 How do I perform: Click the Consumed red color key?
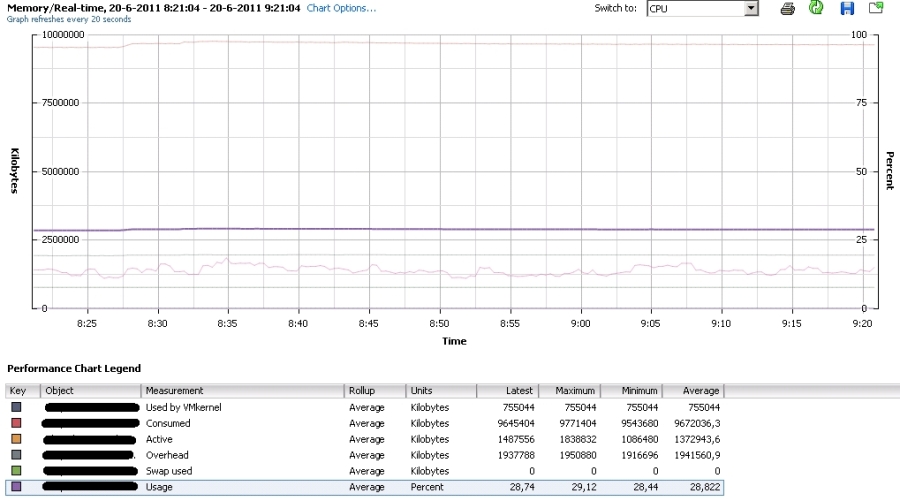tap(16, 423)
